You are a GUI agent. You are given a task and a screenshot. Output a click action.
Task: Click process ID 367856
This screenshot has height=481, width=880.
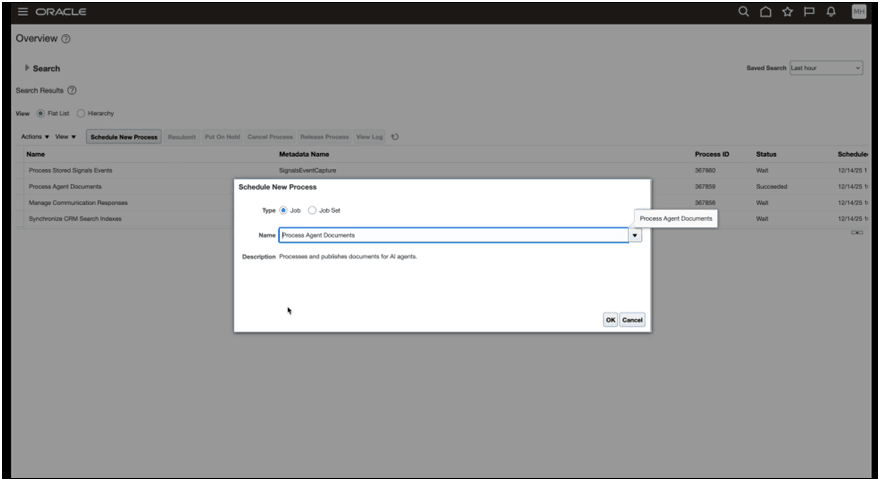tap(705, 203)
